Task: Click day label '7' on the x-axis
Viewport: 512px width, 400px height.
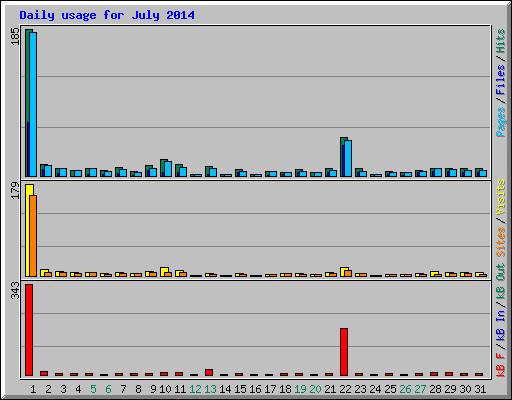Action: point(123,389)
